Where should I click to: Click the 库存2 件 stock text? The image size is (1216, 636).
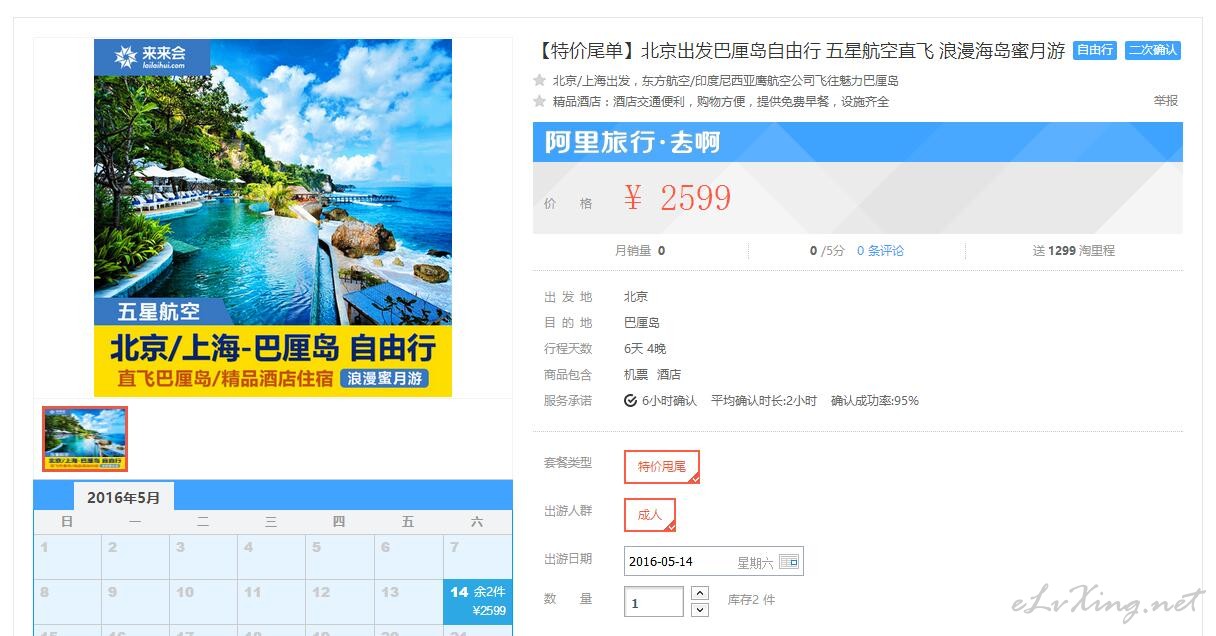point(751,600)
